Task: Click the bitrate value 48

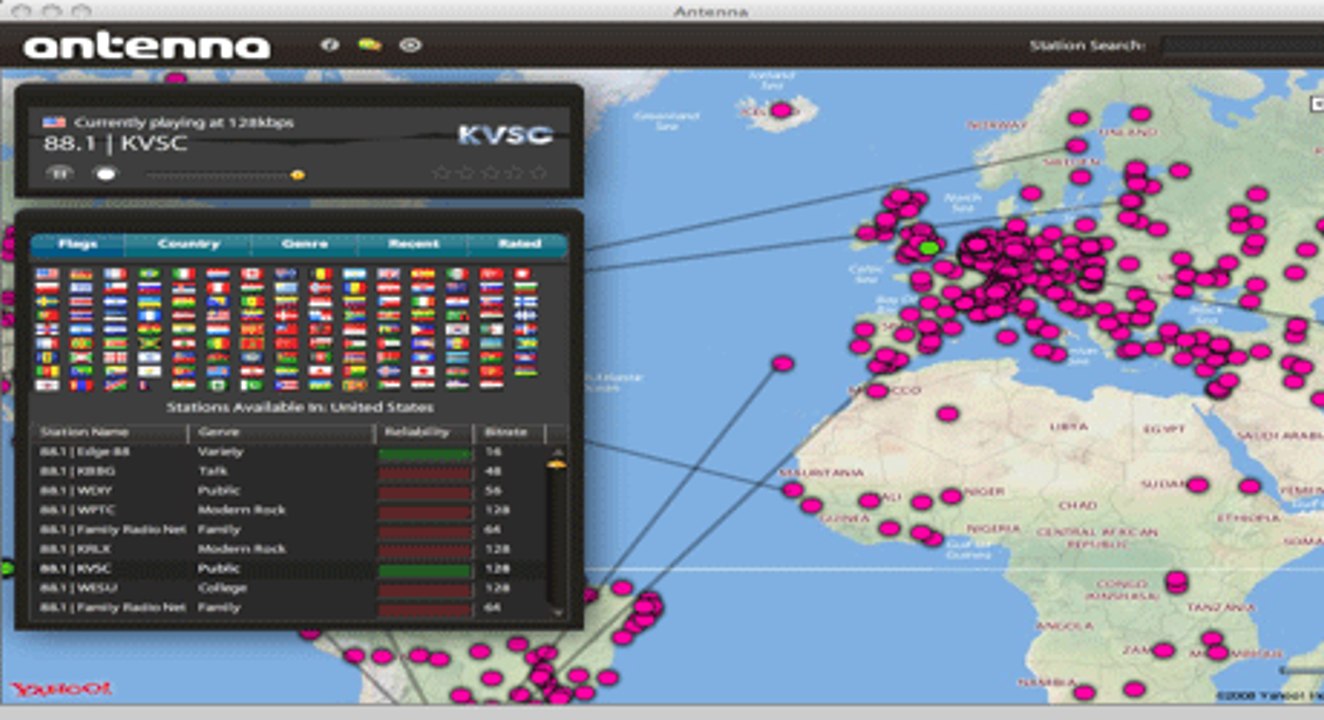Action: pos(491,471)
